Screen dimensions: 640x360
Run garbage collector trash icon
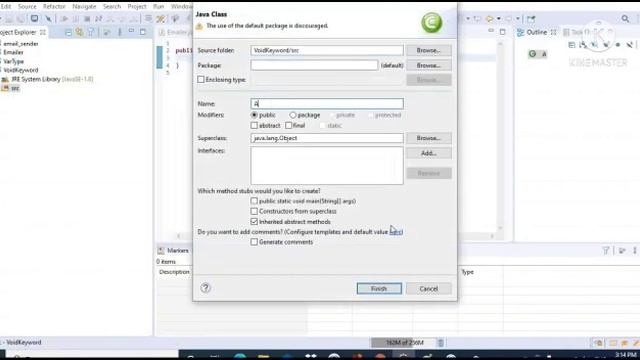440,343
